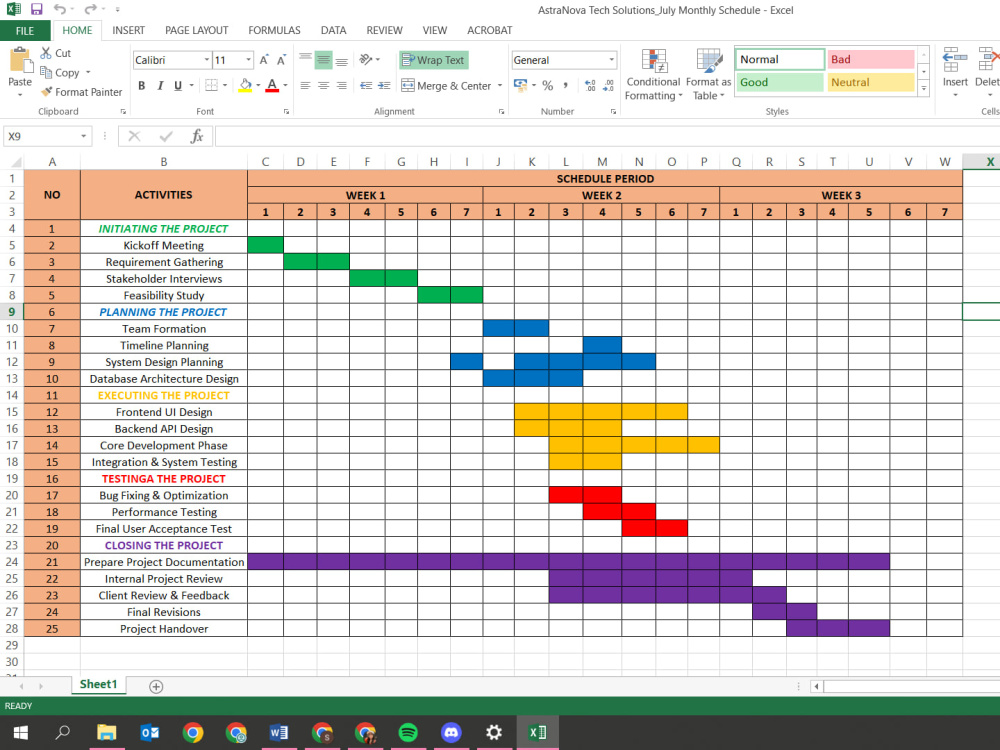Select the Sheet1 worksheet tab
Image resolution: width=1000 pixels, height=750 pixels.
click(x=99, y=684)
